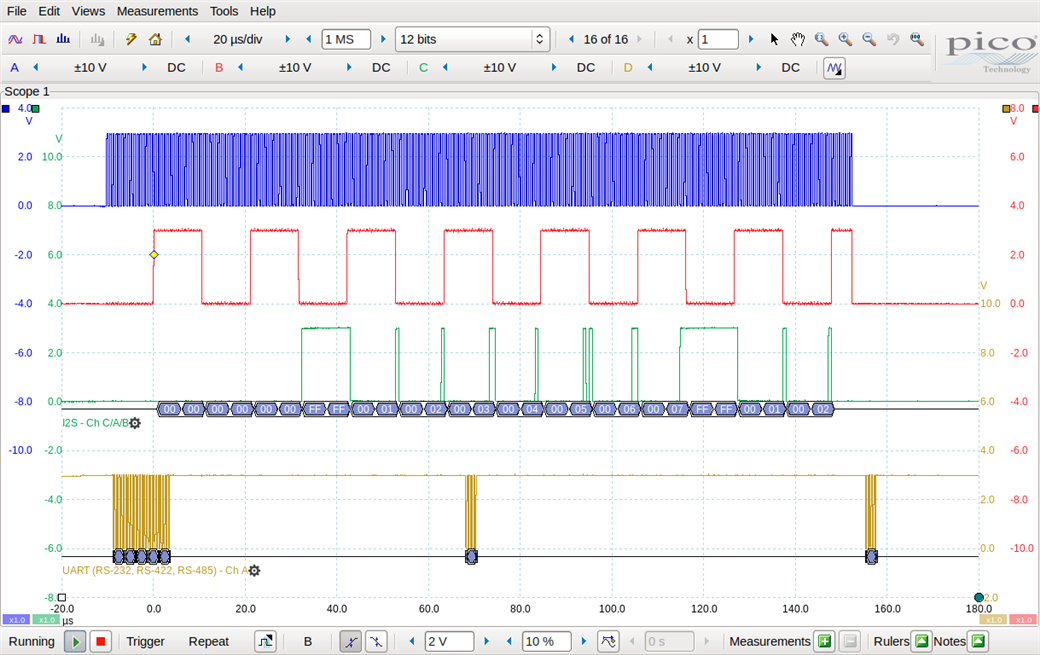Go to previous waveform buffer arrow
The height and width of the screenshot is (655, 1040).
[x=571, y=39]
